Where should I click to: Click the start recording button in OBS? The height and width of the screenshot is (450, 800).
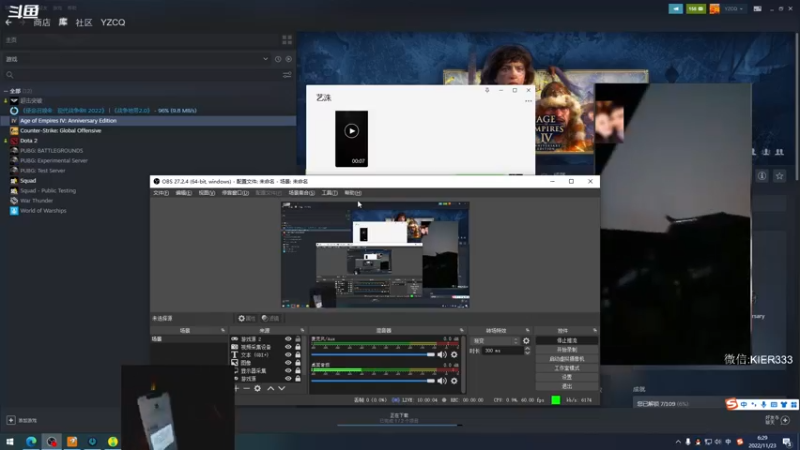(567, 350)
